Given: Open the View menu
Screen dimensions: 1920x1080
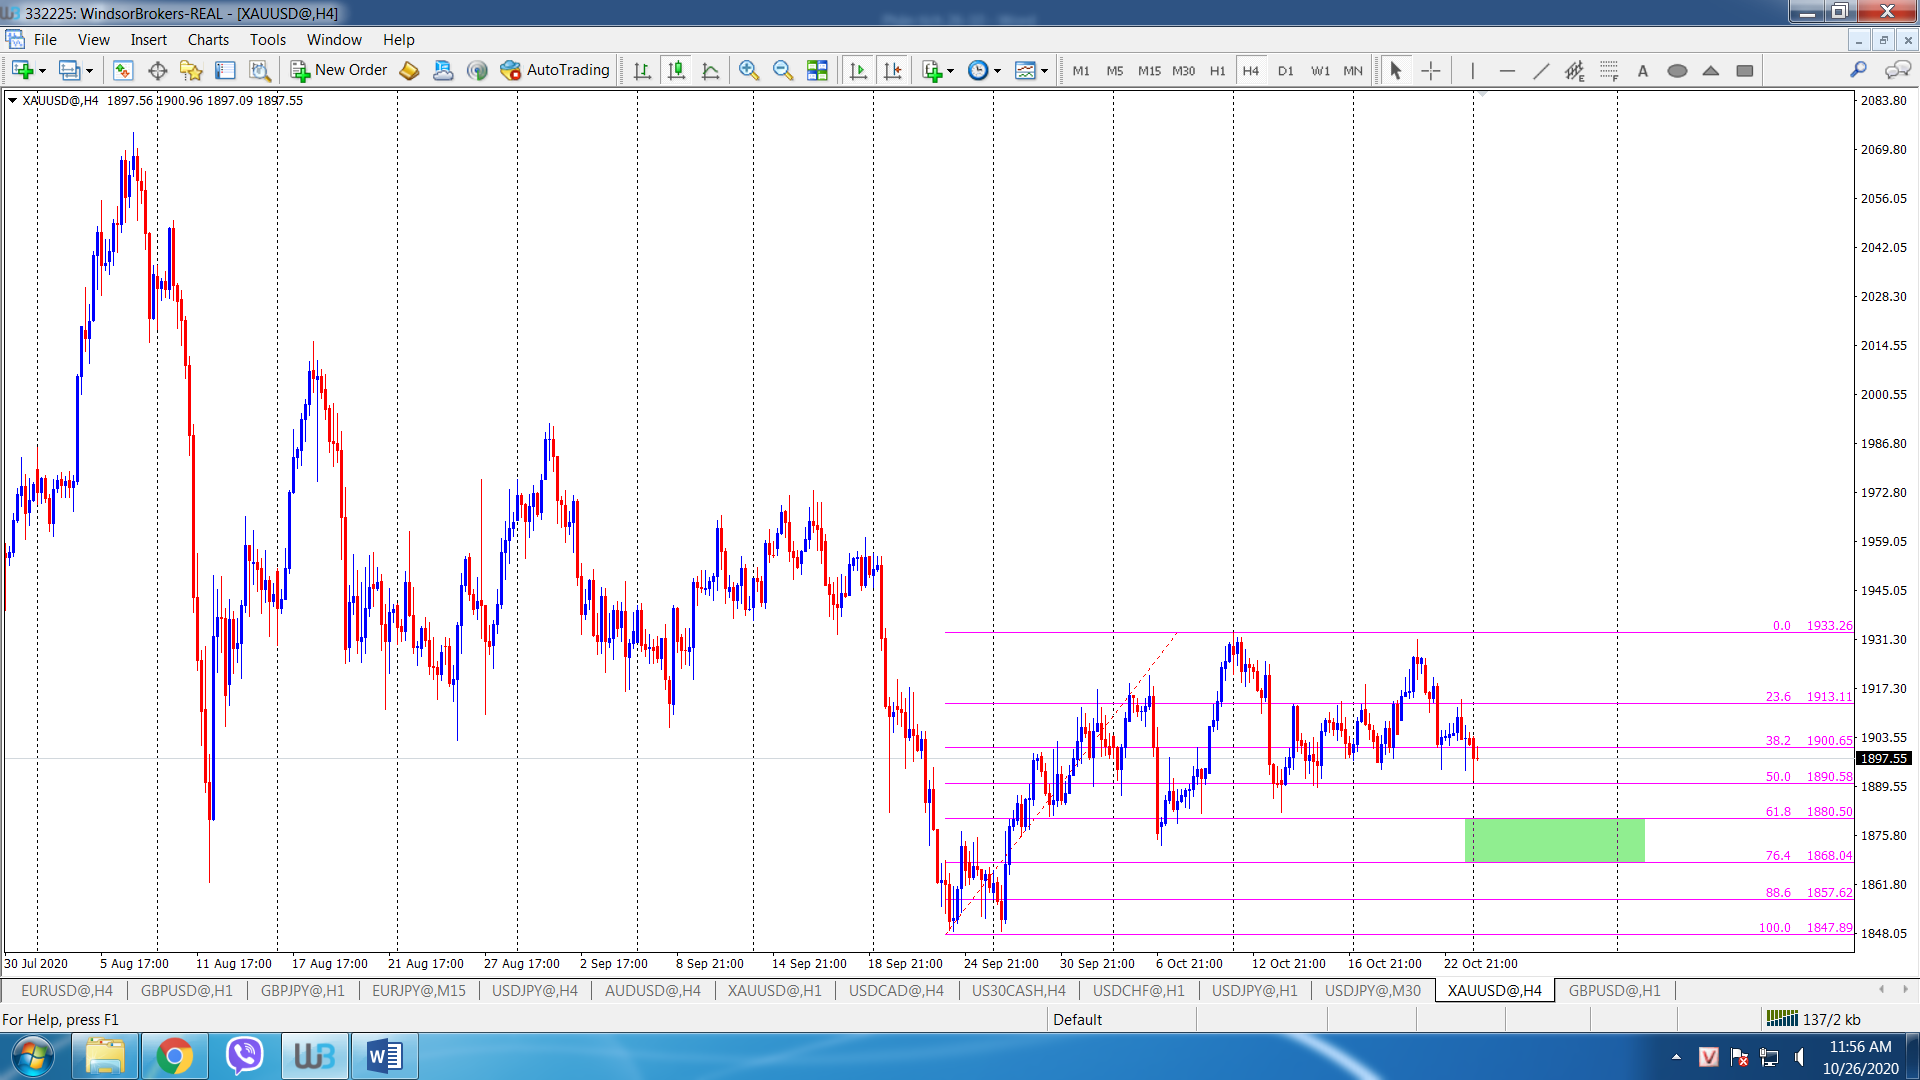Looking at the screenshot, I should (x=93, y=40).
